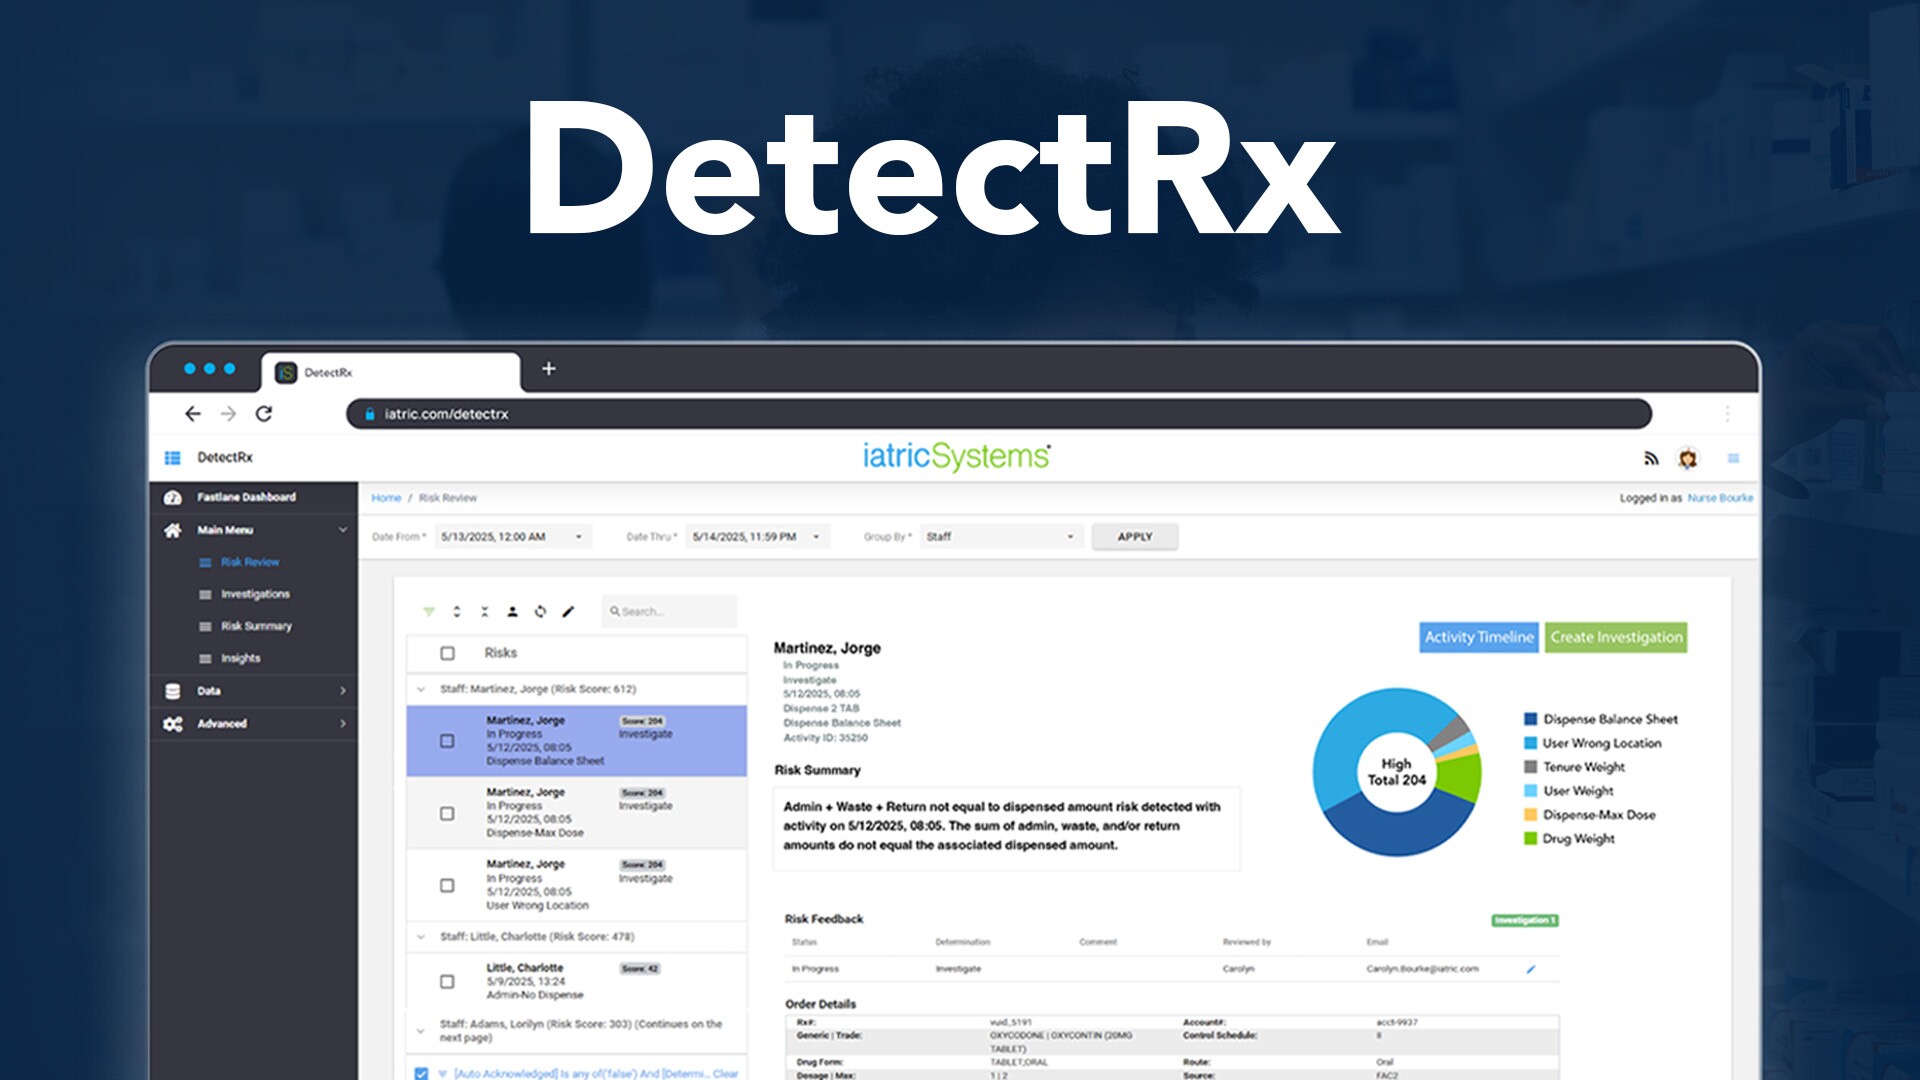Open the user avatar icon in header
This screenshot has height=1080, width=1920.
coord(1688,458)
